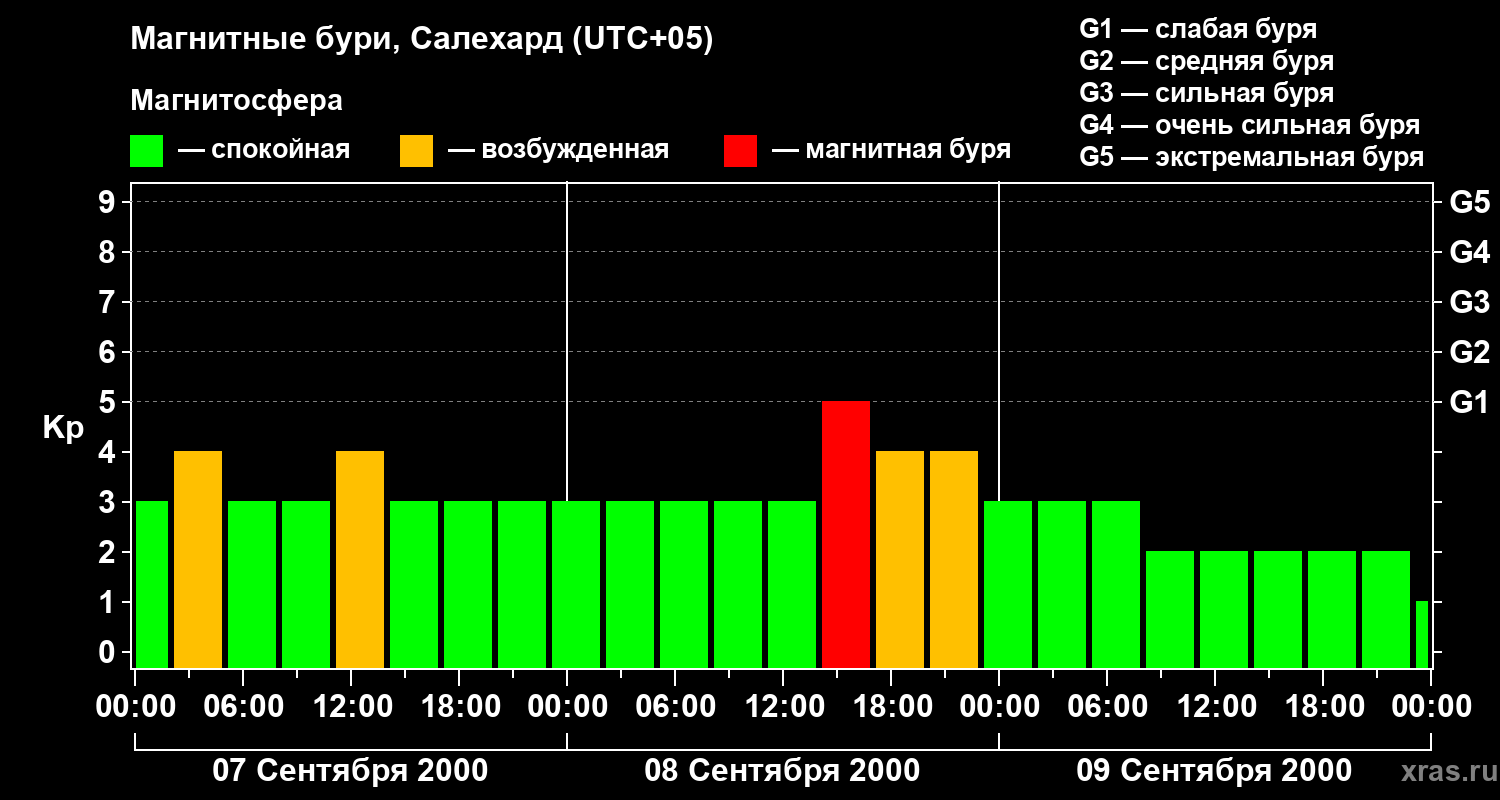Select the '08 Сентября 2000' date label
Screen dimensions: 1500x800
pyautogui.click(x=783, y=771)
